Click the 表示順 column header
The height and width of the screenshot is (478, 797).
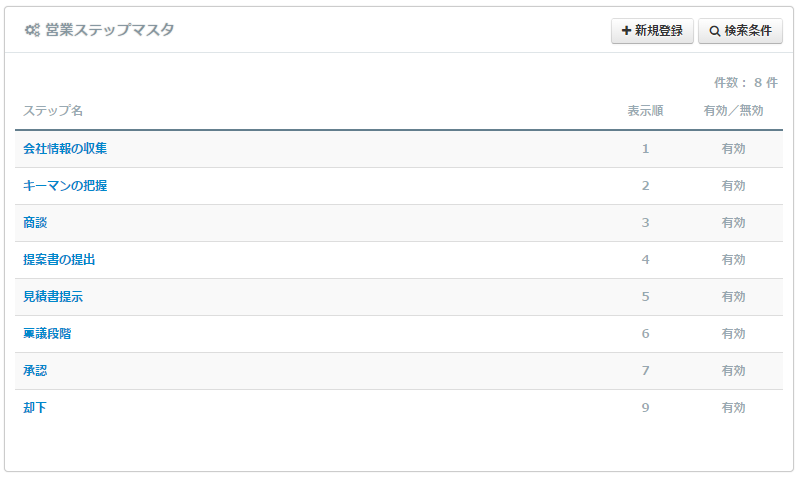(x=645, y=111)
